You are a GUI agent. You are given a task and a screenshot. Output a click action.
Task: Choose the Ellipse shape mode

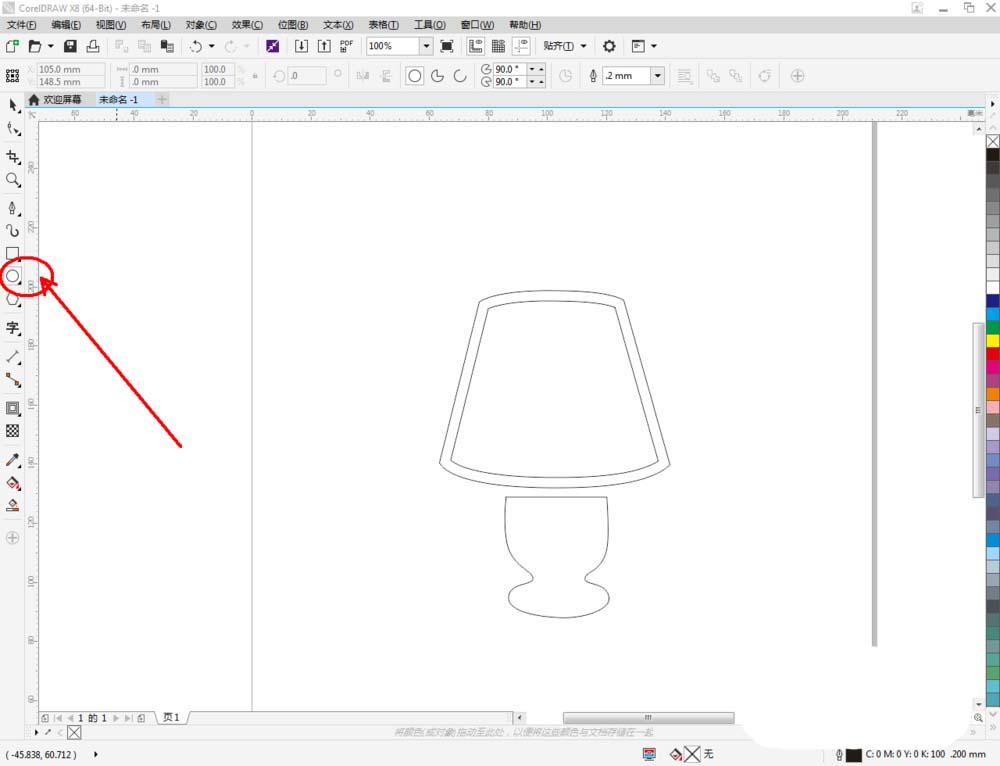tap(415, 76)
